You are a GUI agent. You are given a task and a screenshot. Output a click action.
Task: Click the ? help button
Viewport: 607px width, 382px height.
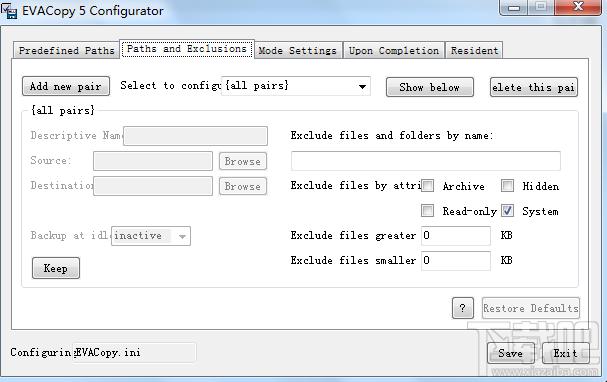click(463, 308)
